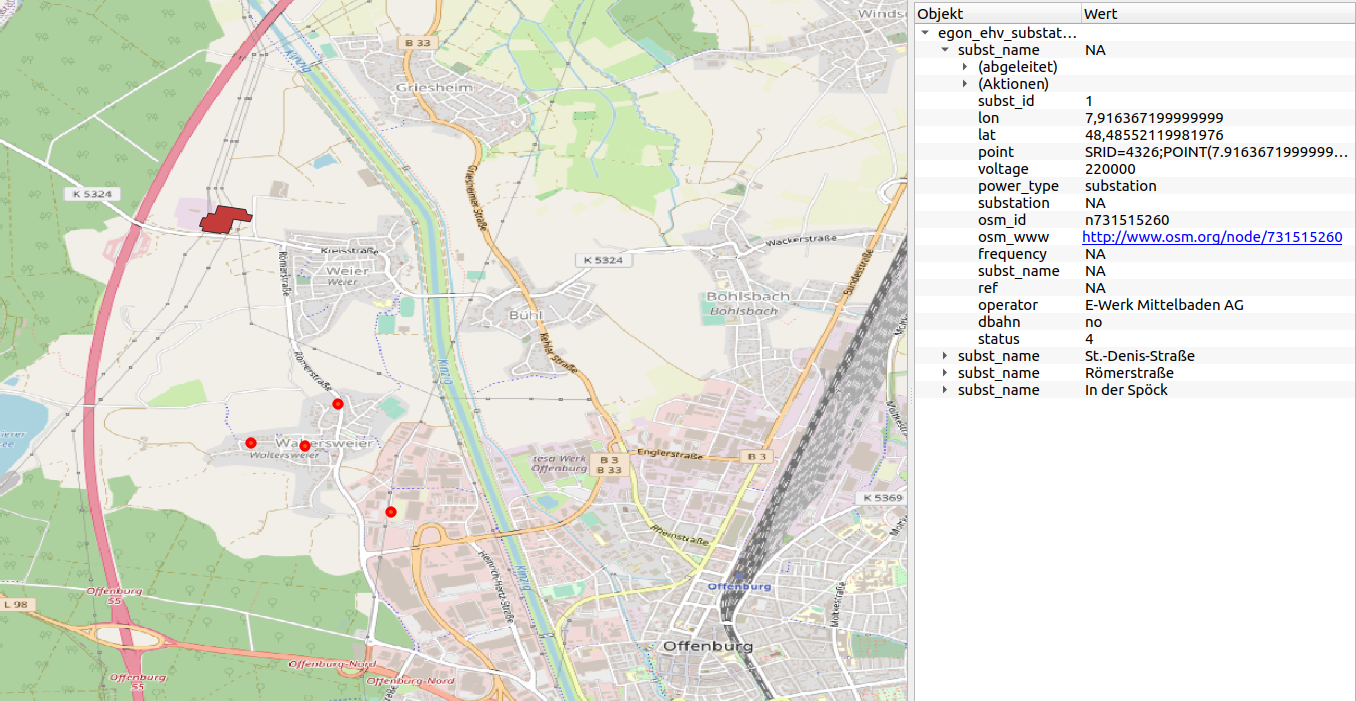Screen dimensions: 1356x701
Task: Expand the (Aktionen) actions entry
Action: point(963,84)
